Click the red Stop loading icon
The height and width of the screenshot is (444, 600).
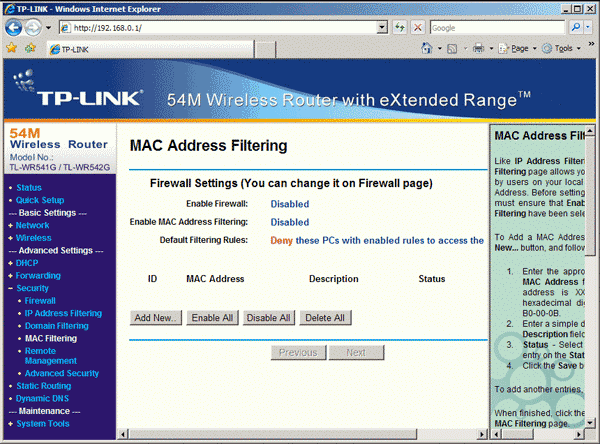pos(418,28)
